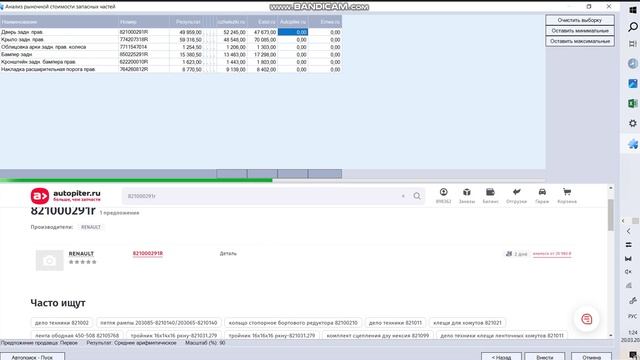Click the muted volume tray icon
The width and height of the screenshot is (640, 360).
click(x=628, y=272)
